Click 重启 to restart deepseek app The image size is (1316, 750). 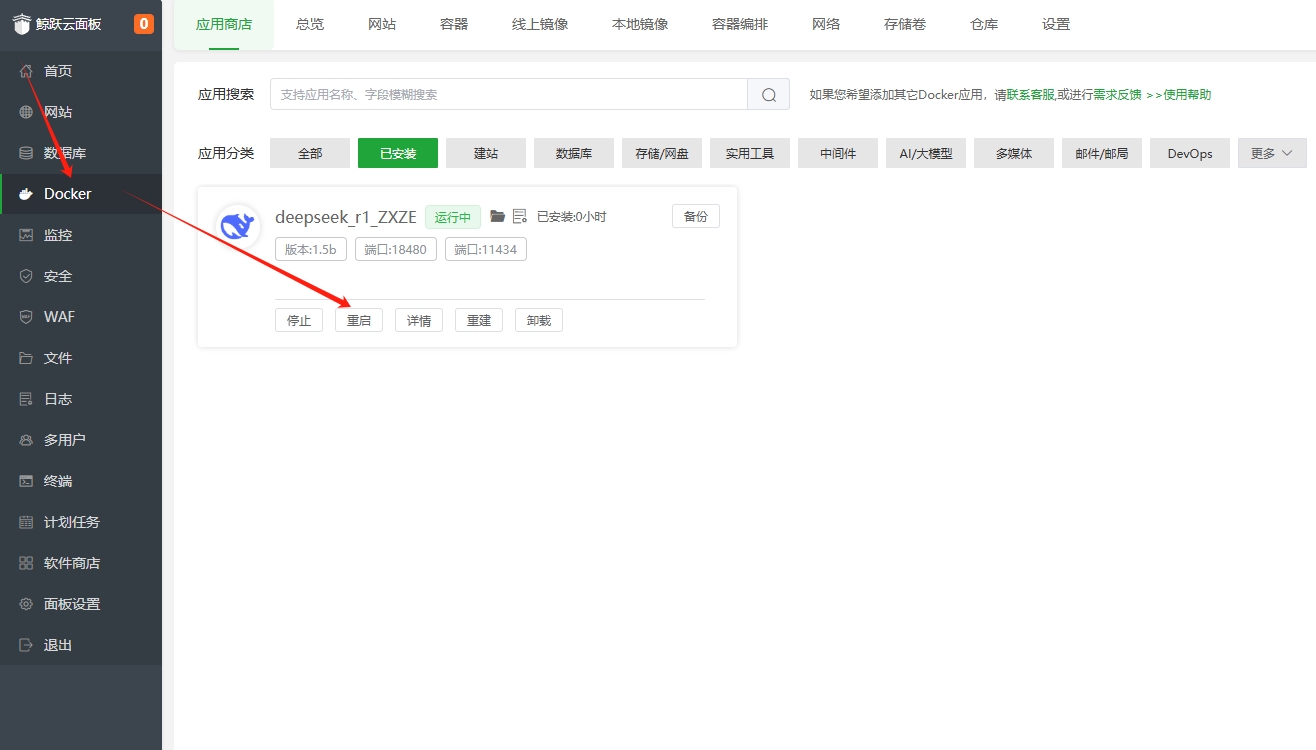(359, 320)
